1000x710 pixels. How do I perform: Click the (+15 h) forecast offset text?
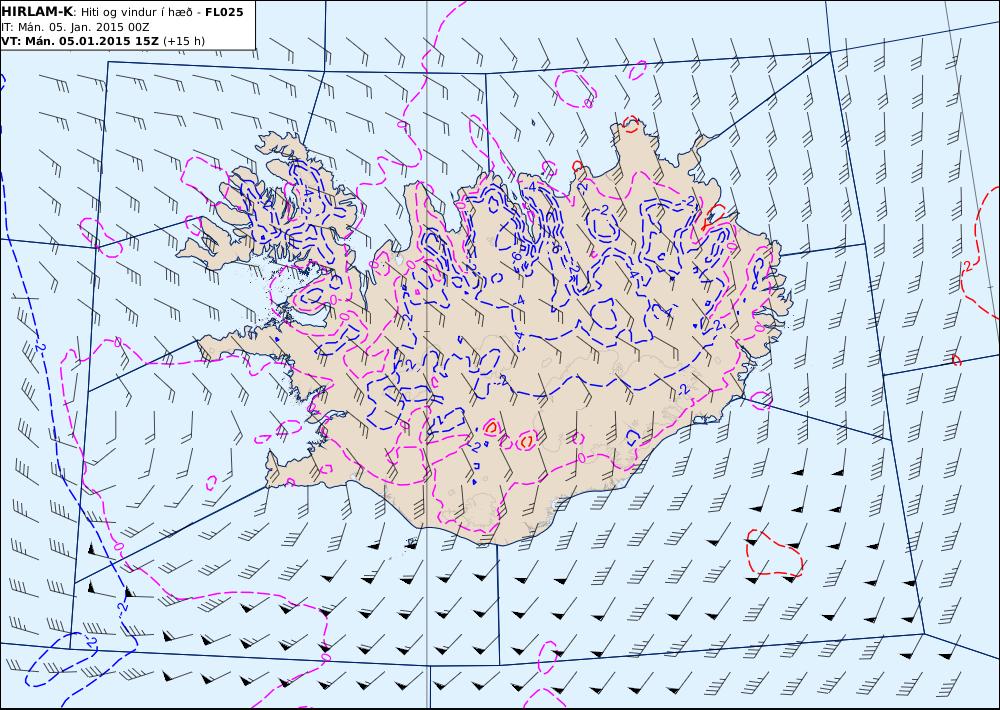coord(184,41)
